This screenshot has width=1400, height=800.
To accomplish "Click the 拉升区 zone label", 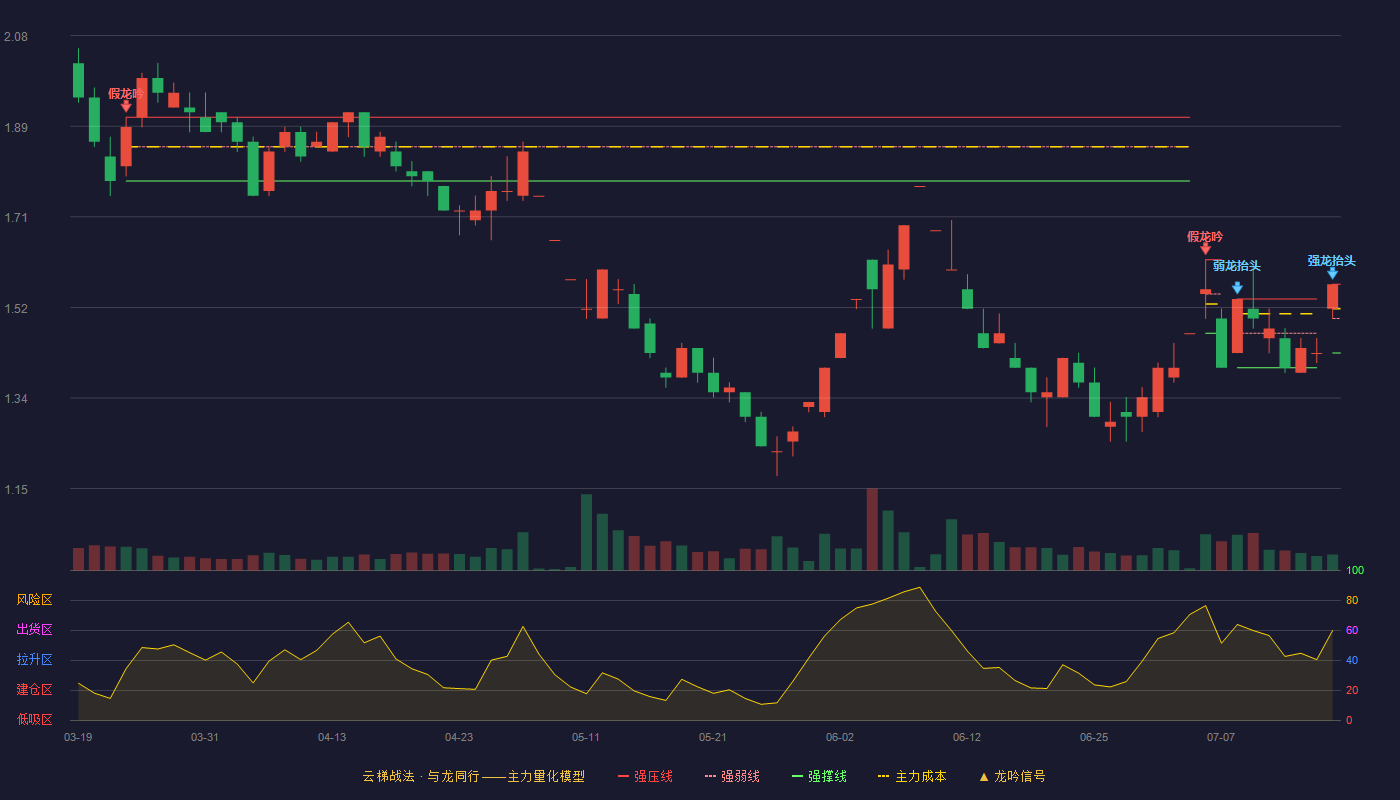I will coord(34,660).
